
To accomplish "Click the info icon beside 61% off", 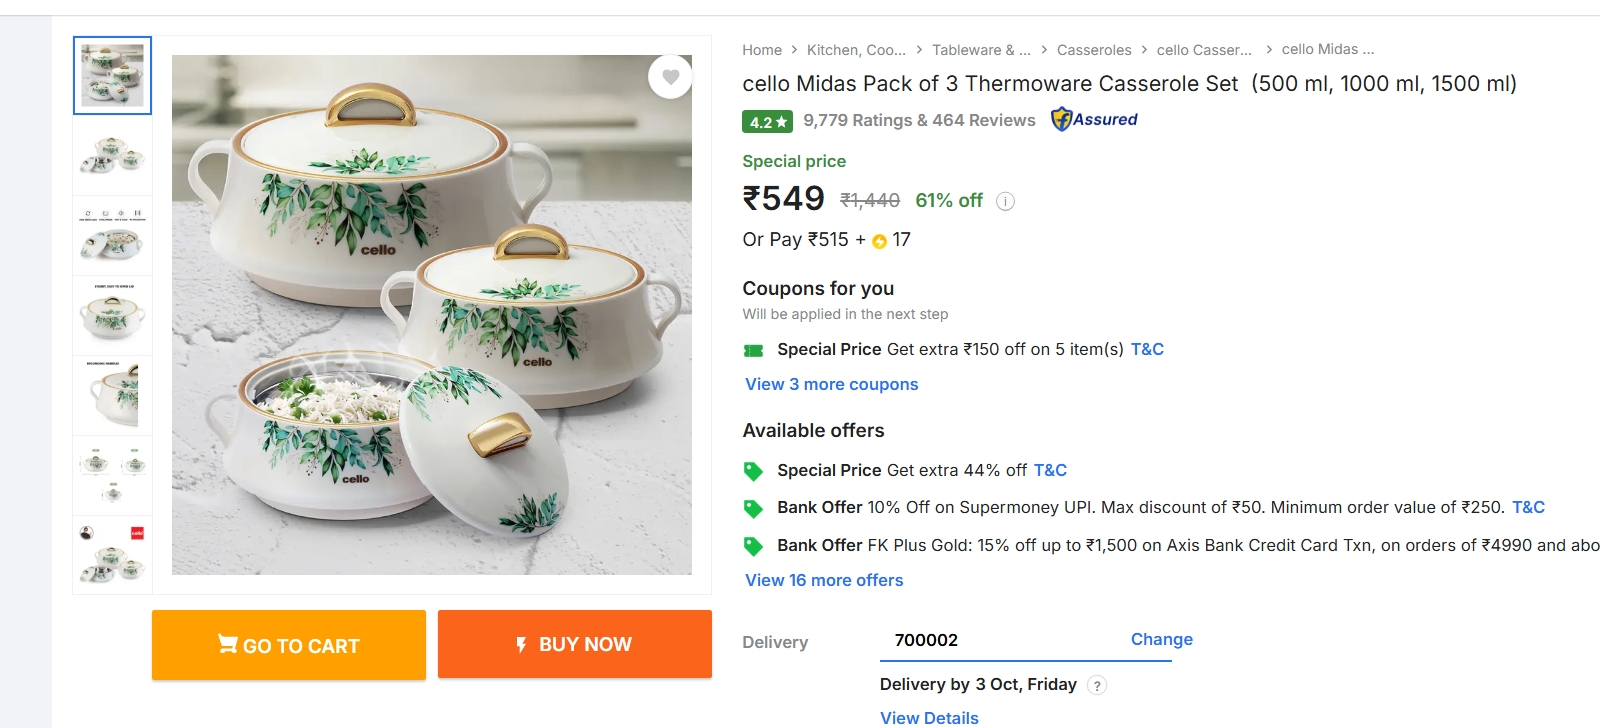I will 1003,201.
